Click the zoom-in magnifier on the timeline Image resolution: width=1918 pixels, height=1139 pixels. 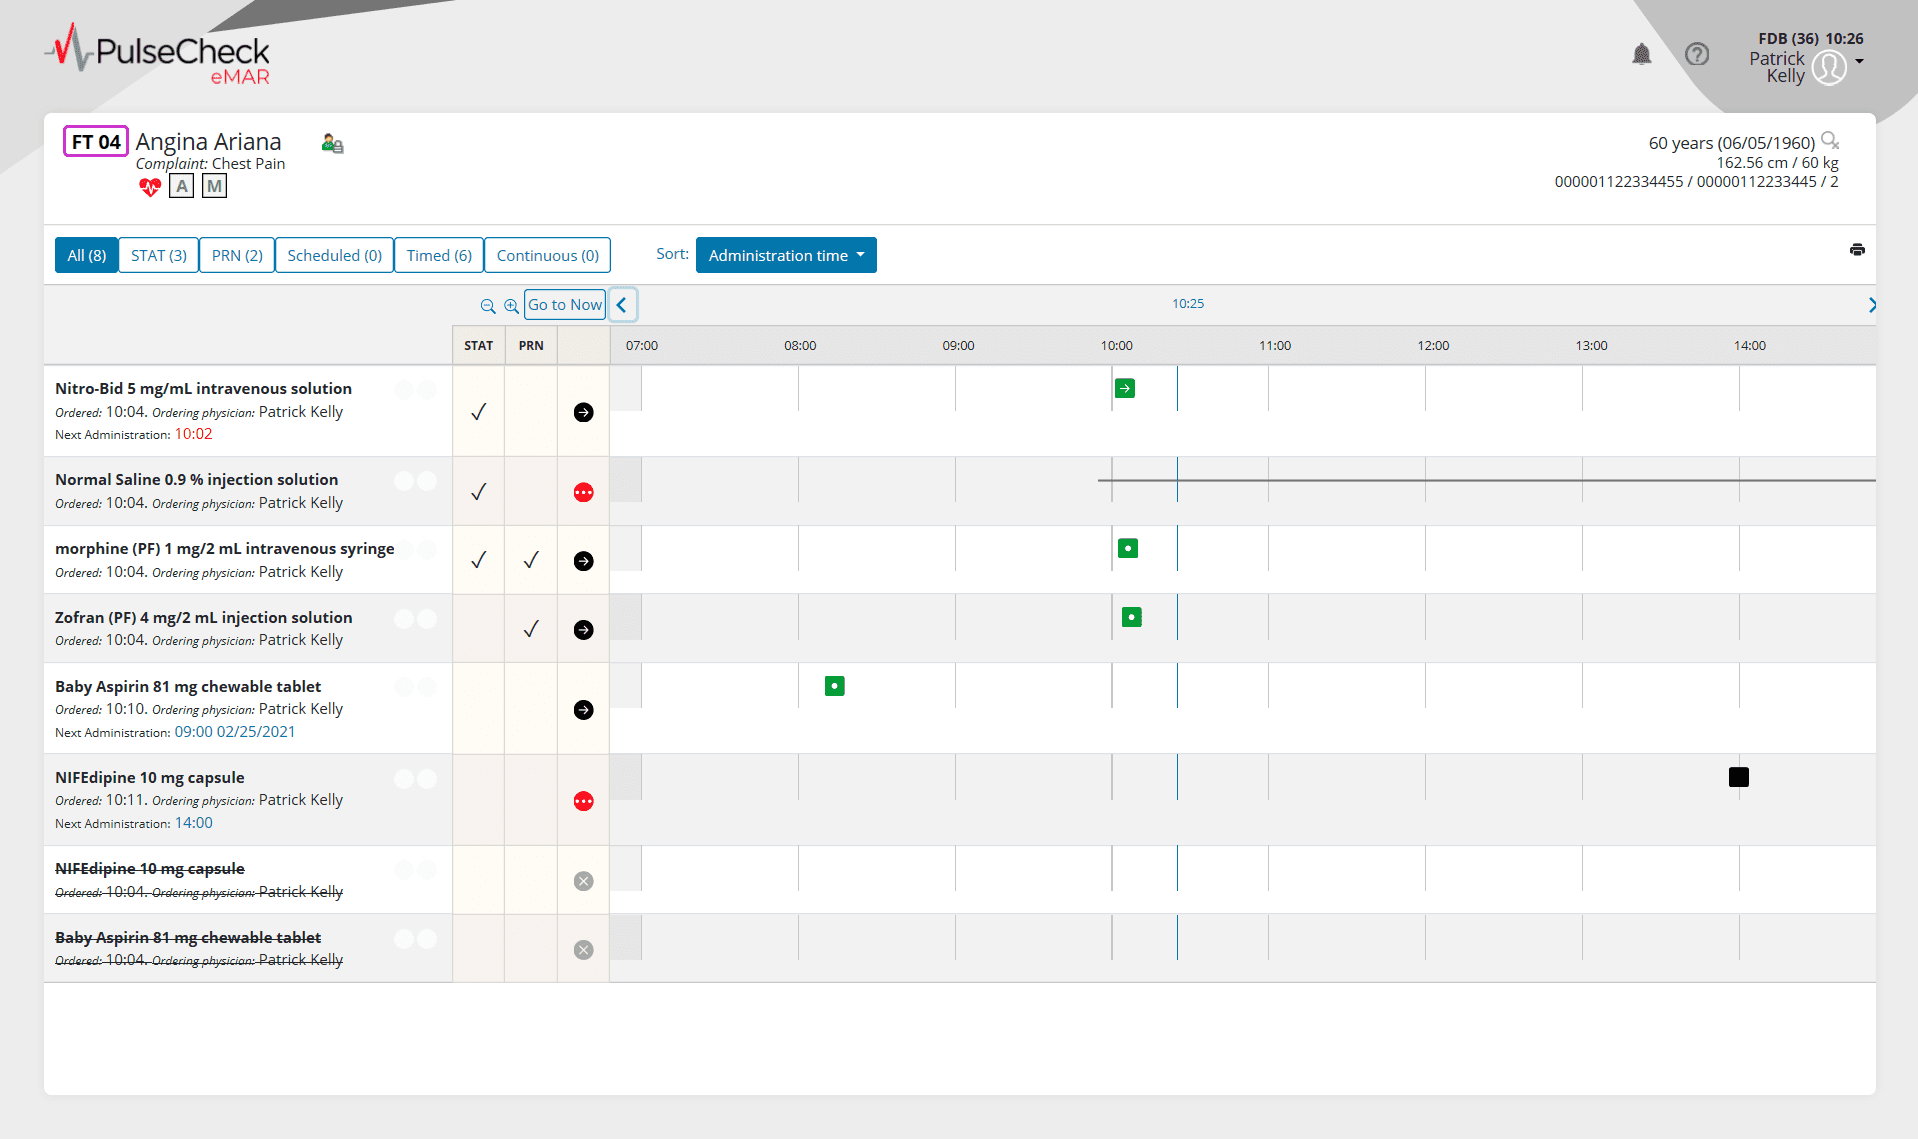(512, 307)
